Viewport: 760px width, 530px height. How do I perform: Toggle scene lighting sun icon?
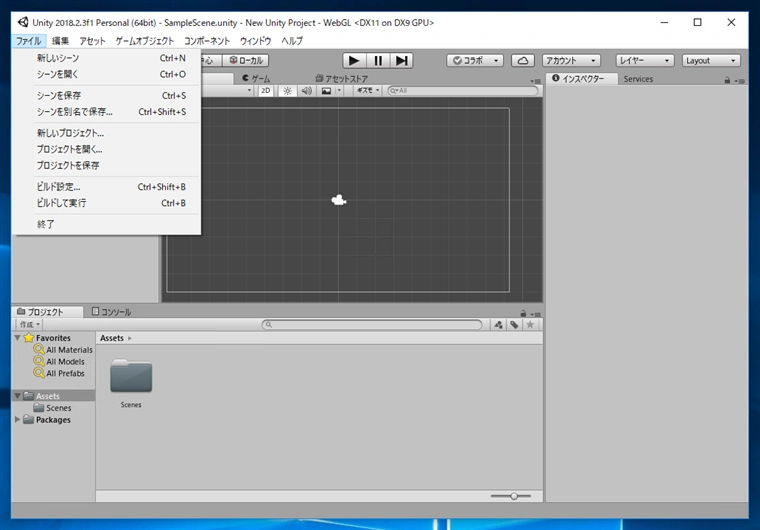pyautogui.click(x=287, y=91)
